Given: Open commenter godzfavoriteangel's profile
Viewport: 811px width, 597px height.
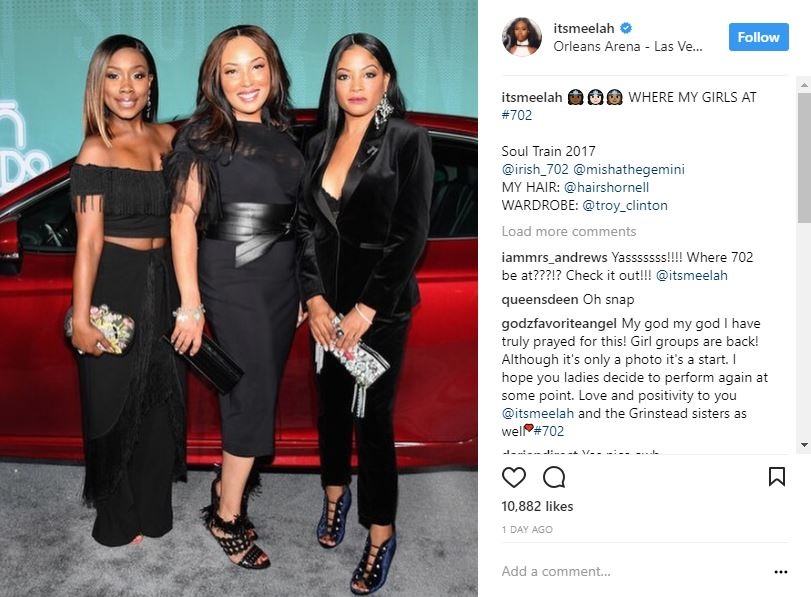Looking at the screenshot, I should click(x=559, y=323).
